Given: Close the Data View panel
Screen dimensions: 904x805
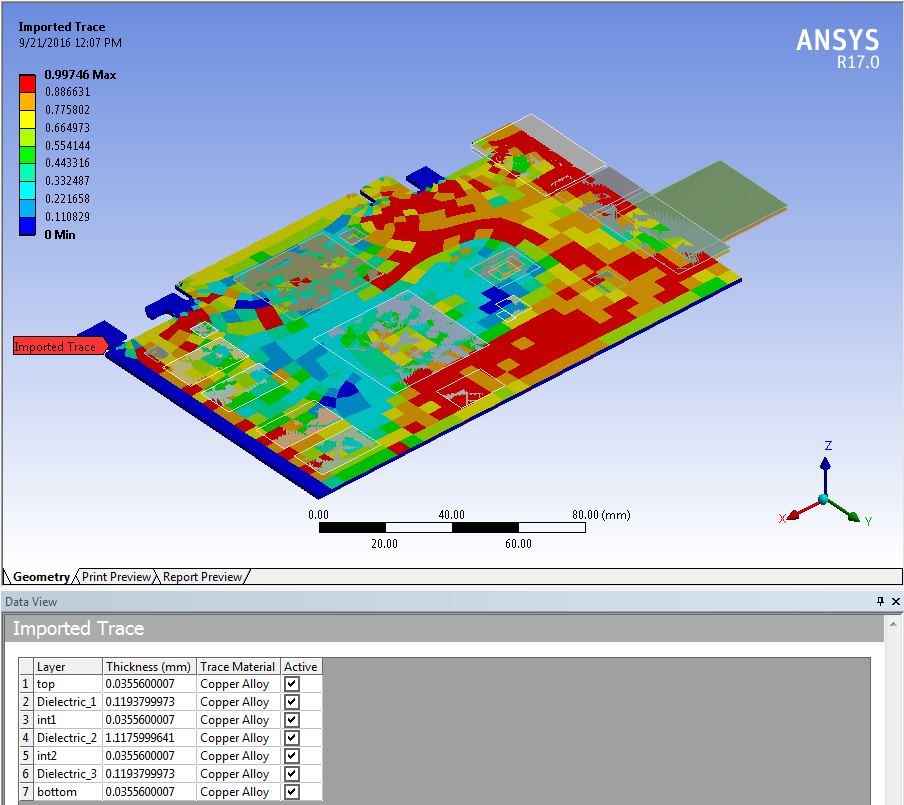Looking at the screenshot, I should 895,602.
